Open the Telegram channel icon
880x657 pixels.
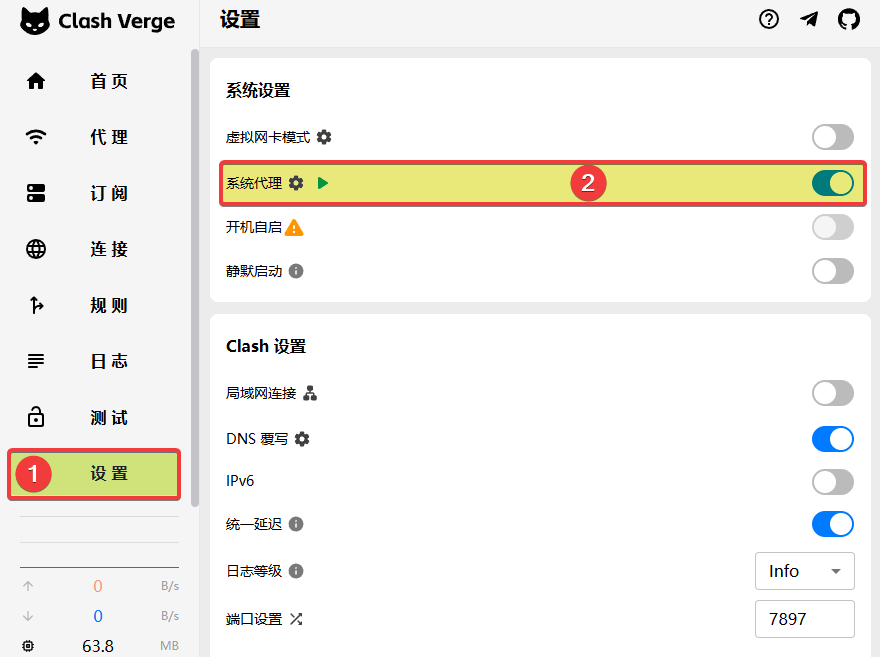tap(809, 20)
